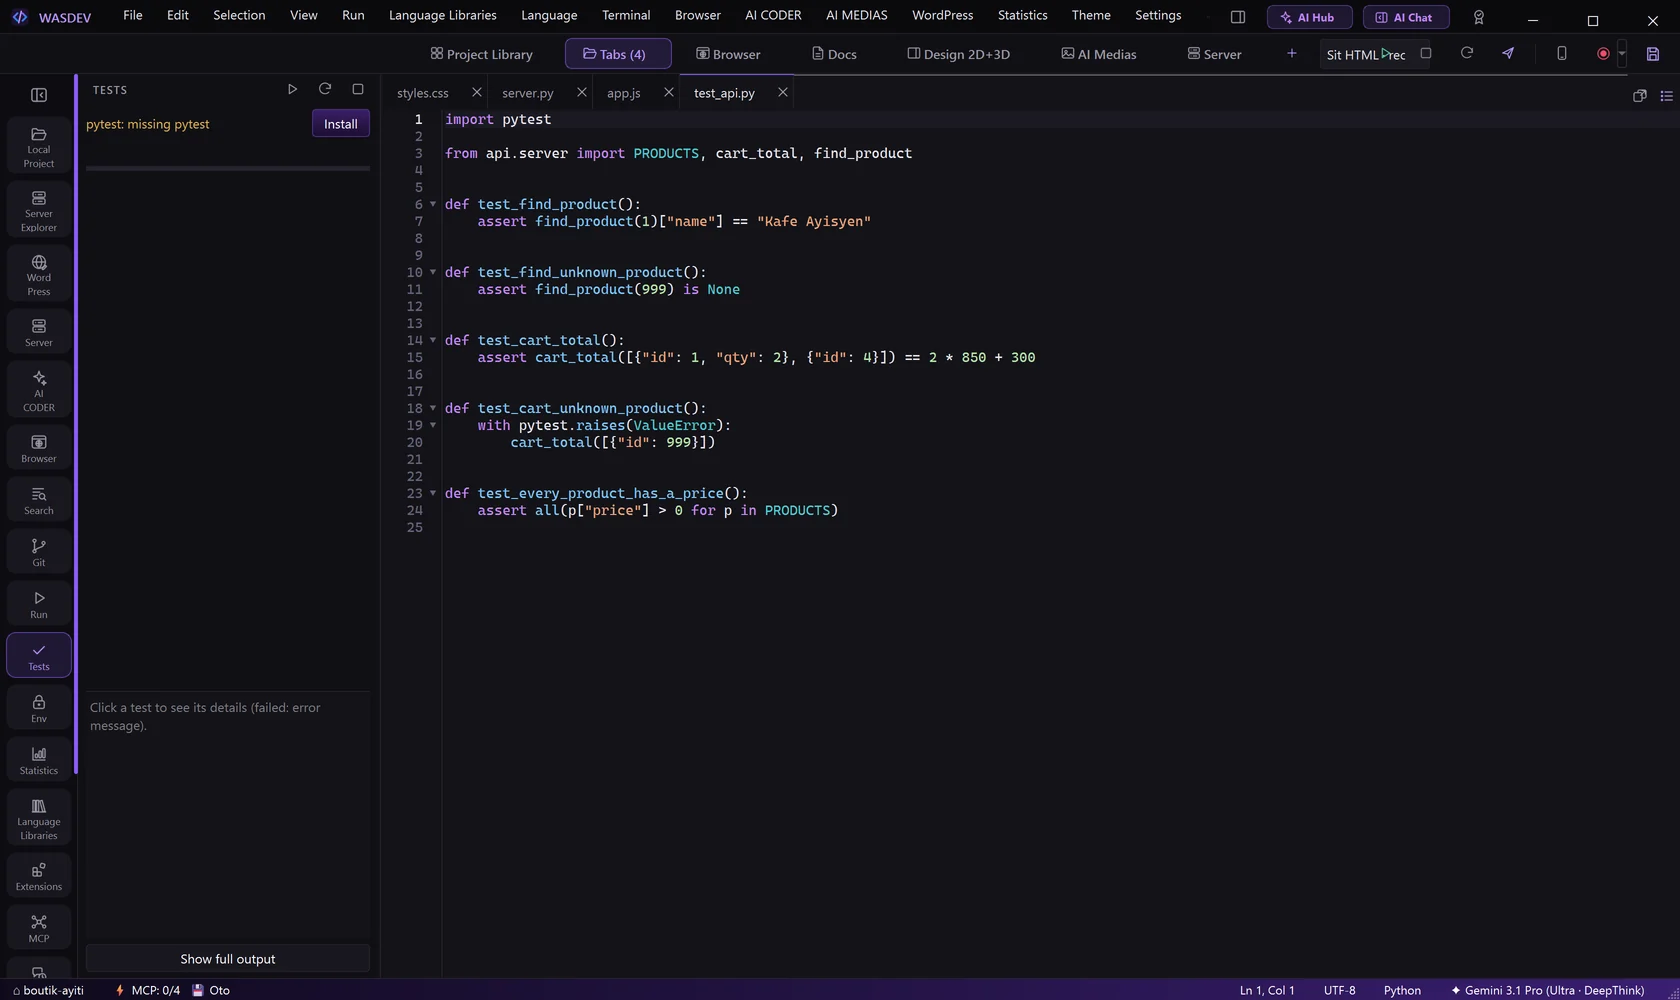Click the tests progress bar
Viewport: 1680px width, 1000px height.
[x=228, y=168]
